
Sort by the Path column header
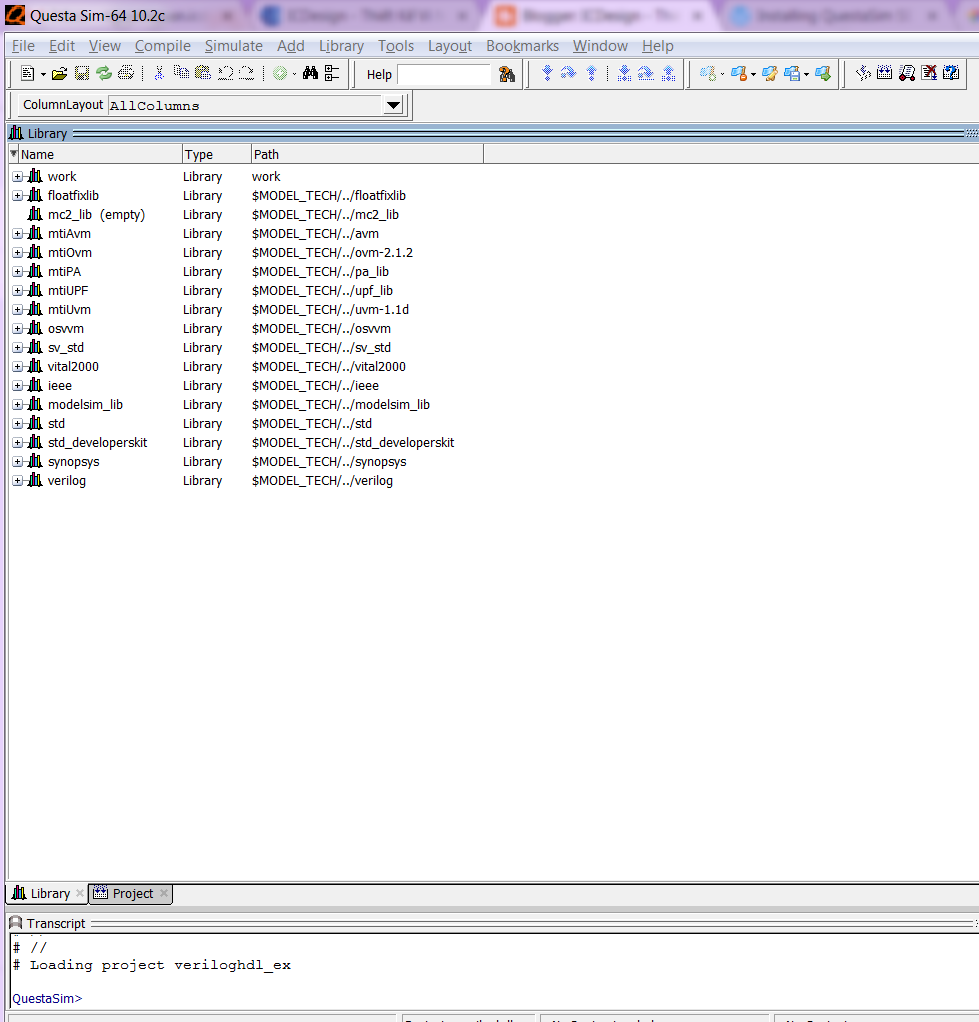[x=367, y=154]
